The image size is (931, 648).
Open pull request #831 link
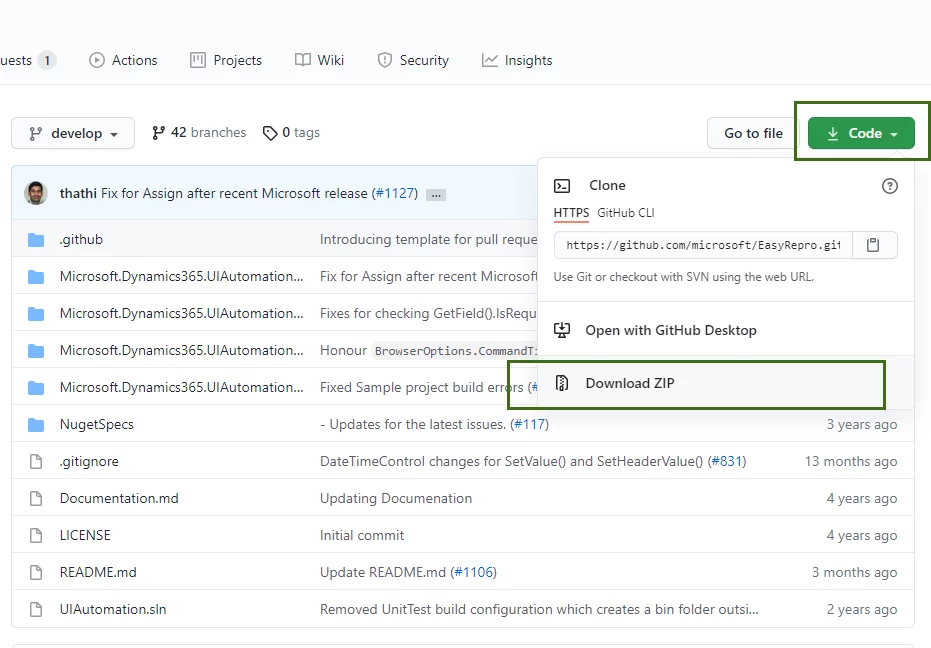click(727, 461)
